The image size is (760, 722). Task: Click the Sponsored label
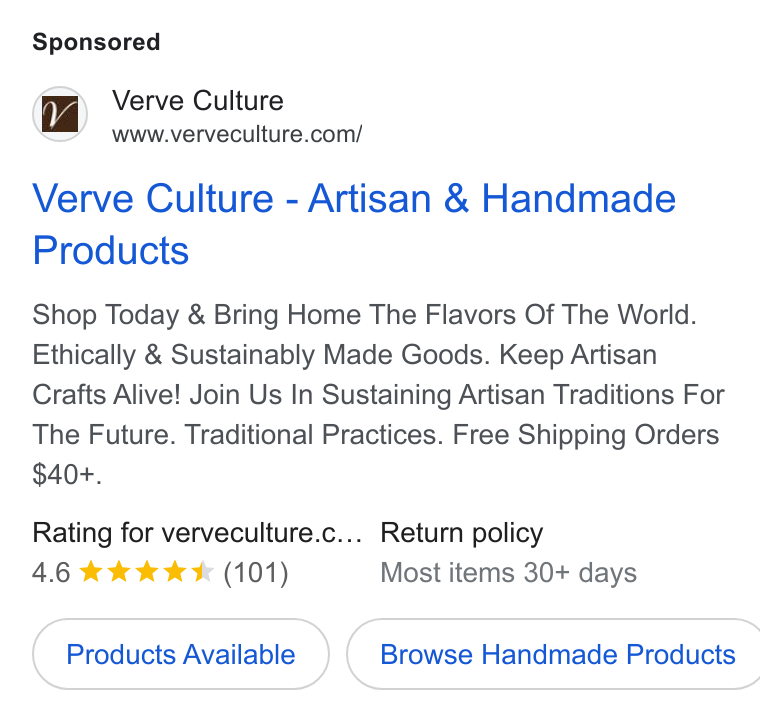coord(96,42)
